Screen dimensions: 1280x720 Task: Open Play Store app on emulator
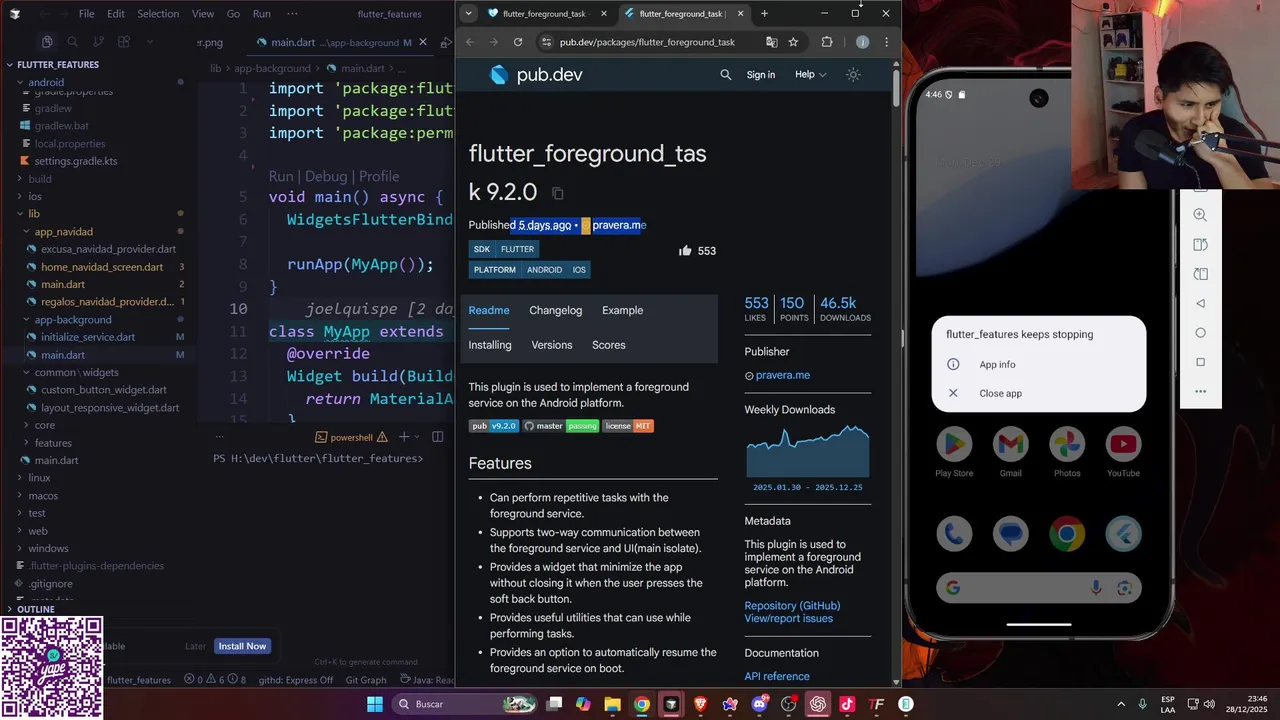(954, 444)
